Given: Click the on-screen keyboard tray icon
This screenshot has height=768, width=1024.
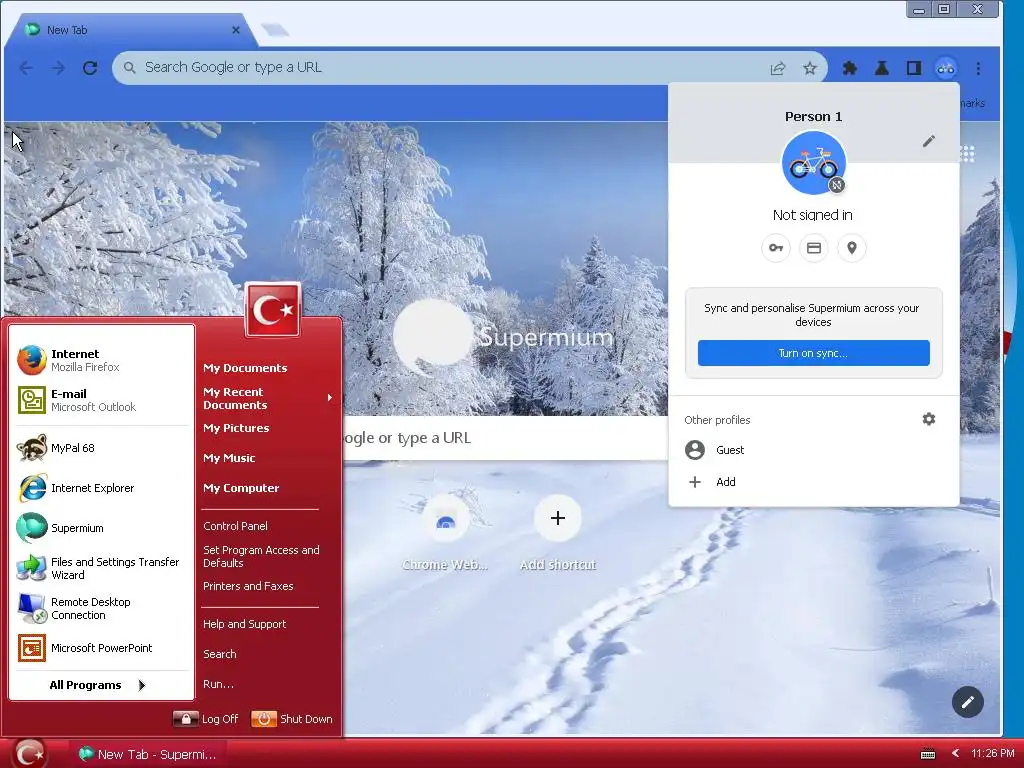Looking at the screenshot, I should tap(927, 754).
